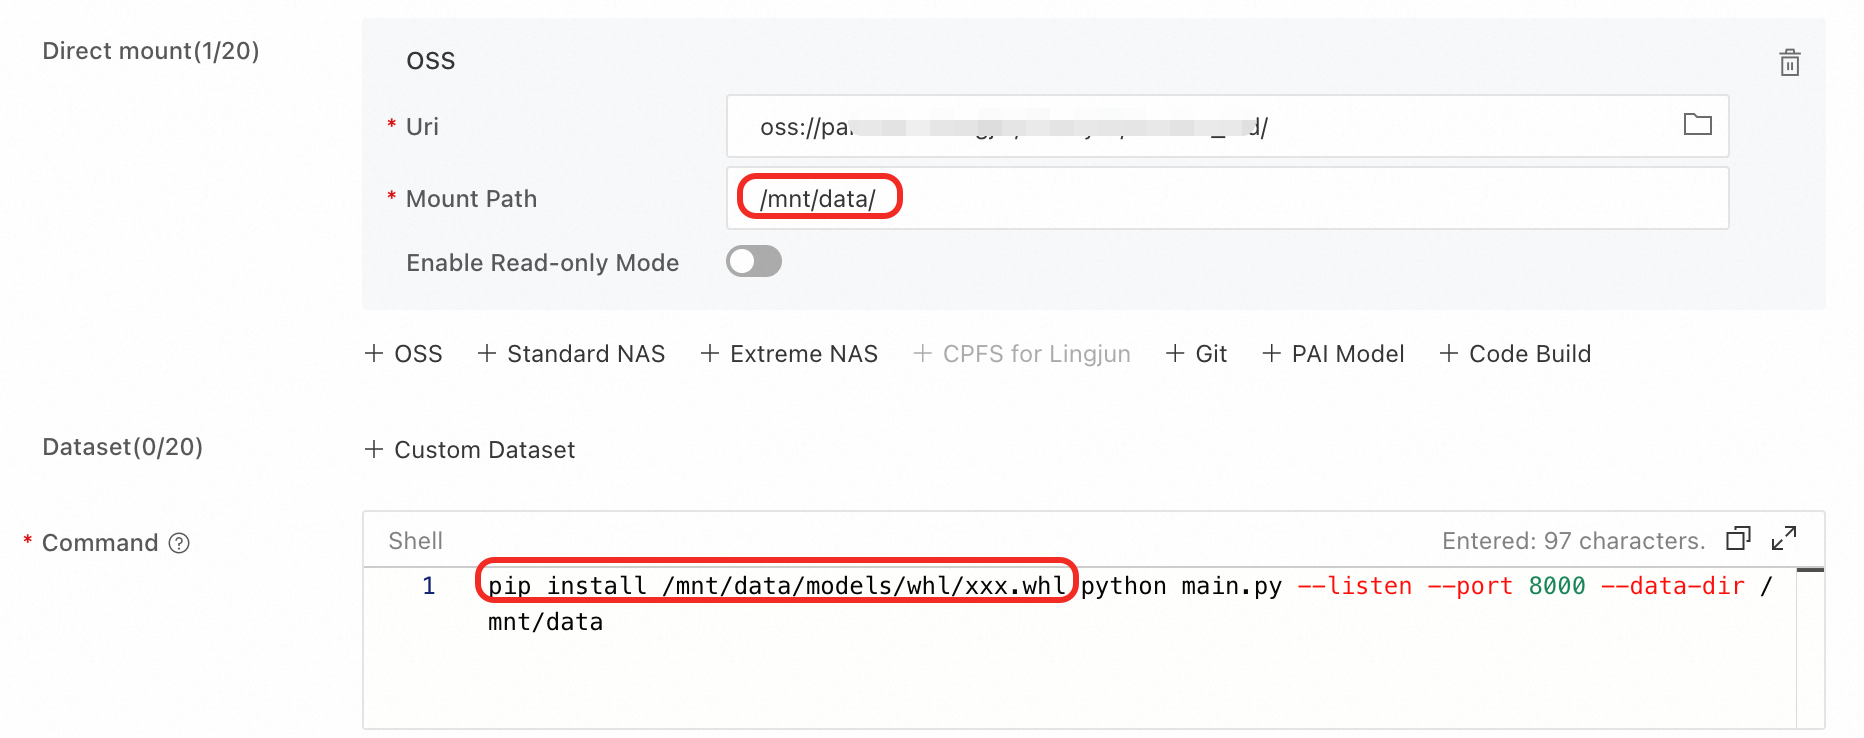Copy the shell command with copy icon
This screenshot has height=738, width=1864.
point(1738,539)
